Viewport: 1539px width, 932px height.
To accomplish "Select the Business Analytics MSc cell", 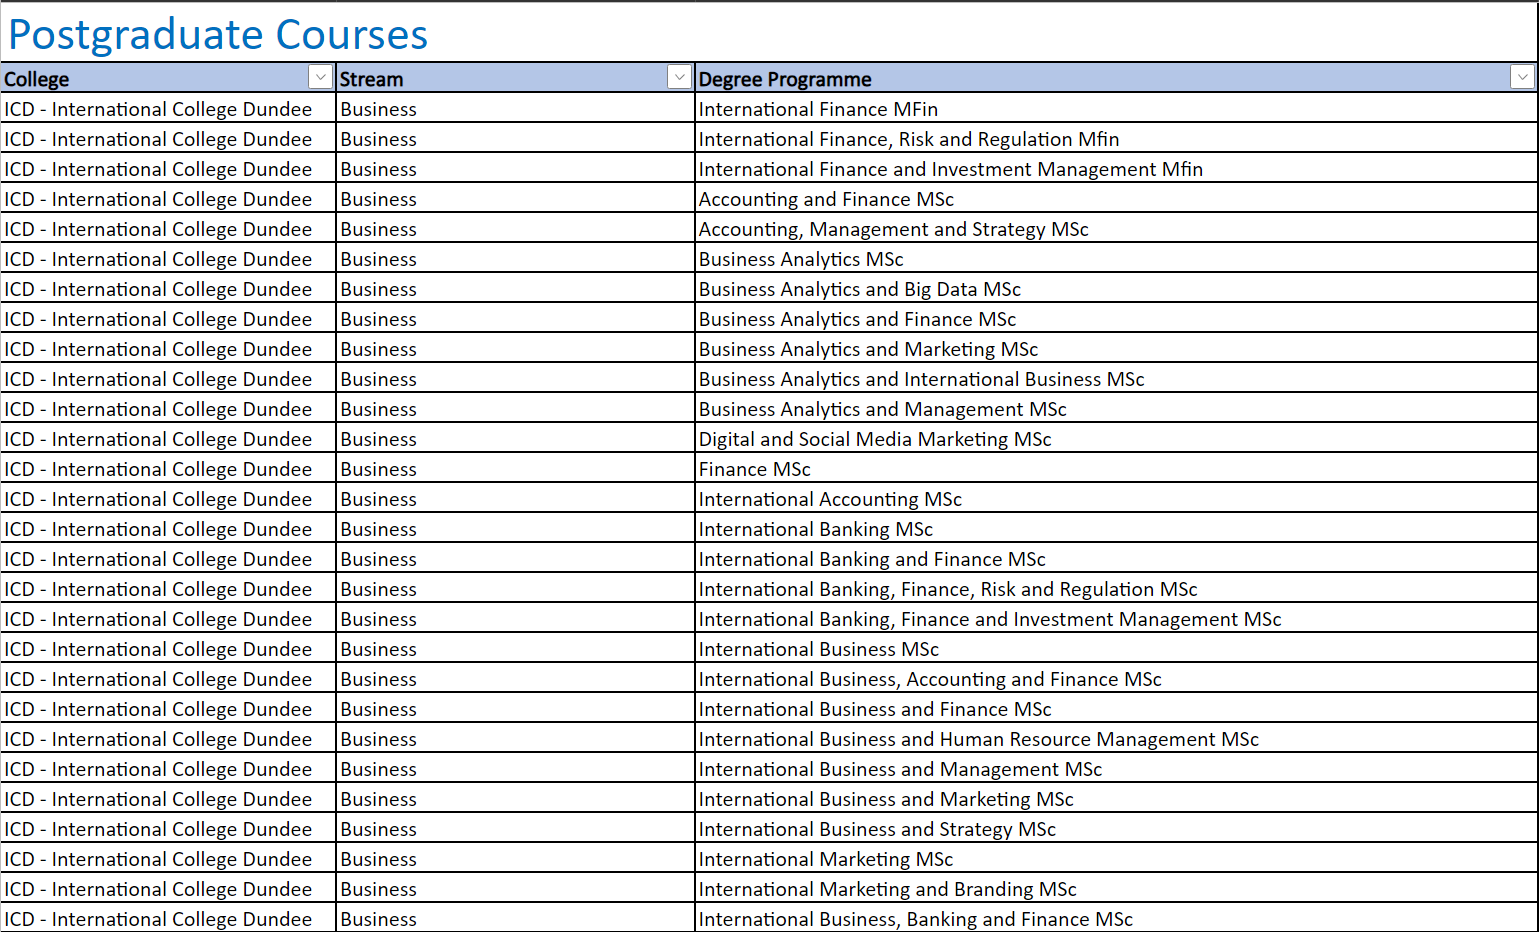I will pos(1116,259).
